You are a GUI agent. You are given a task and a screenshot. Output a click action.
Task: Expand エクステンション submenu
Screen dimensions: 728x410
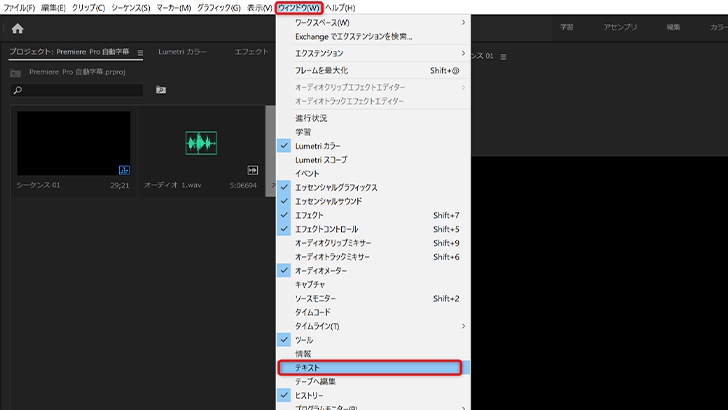click(x=373, y=53)
